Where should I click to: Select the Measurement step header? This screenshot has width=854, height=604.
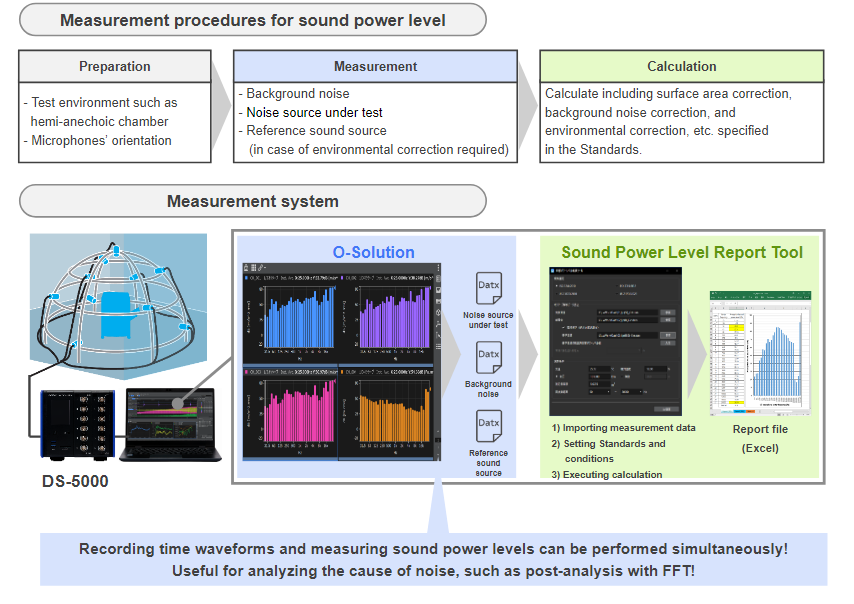pyautogui.click(x=375, y=67)
